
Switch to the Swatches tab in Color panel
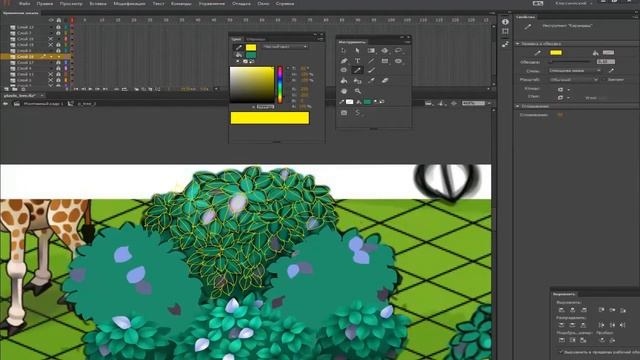coord(256,39)
